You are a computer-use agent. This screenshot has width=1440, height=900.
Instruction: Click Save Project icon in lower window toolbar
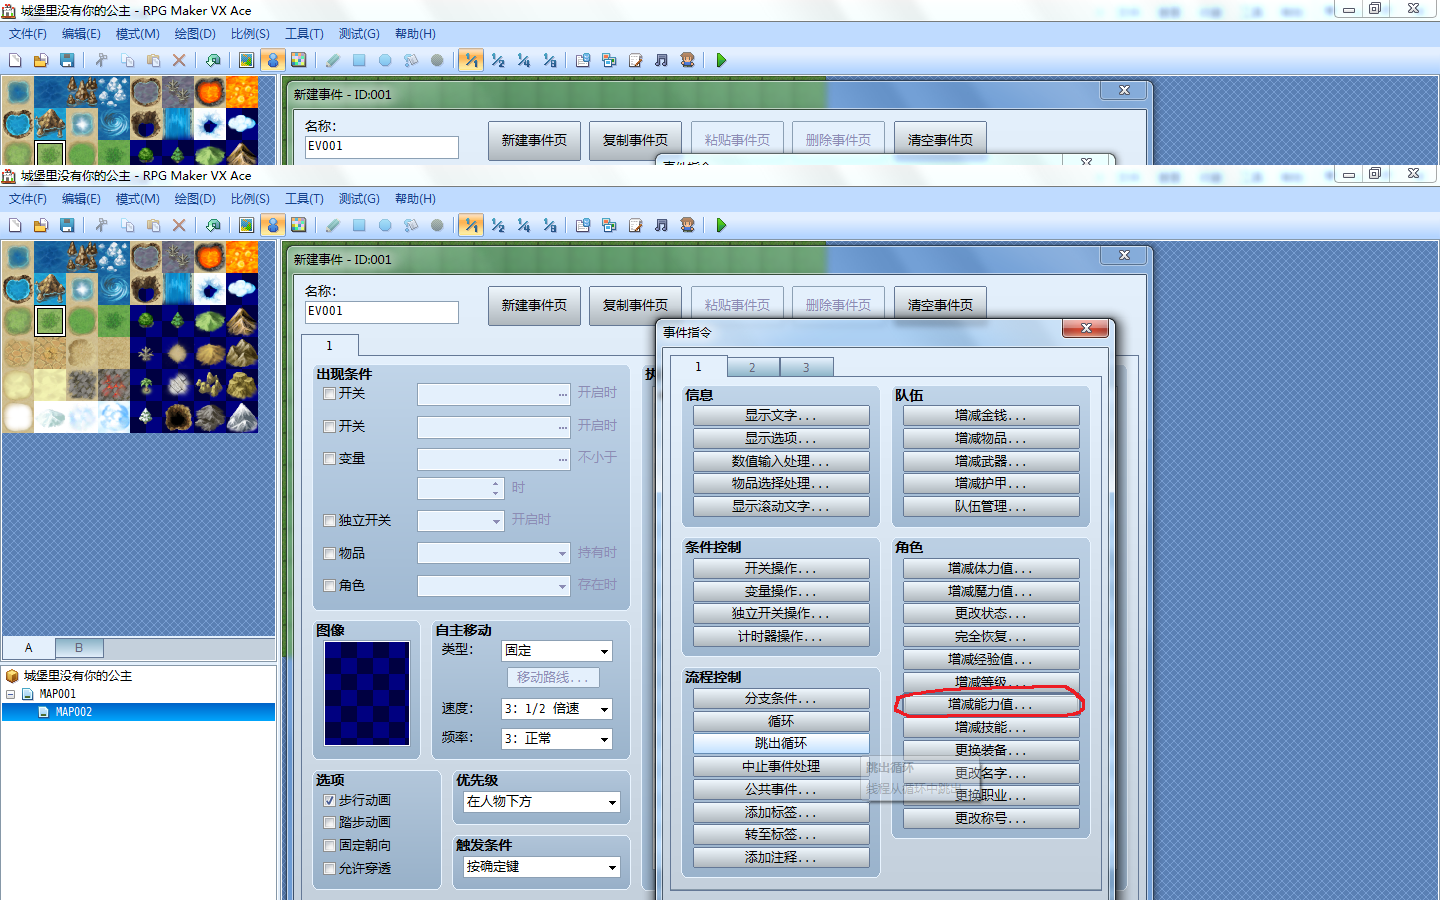pos(67,226)
